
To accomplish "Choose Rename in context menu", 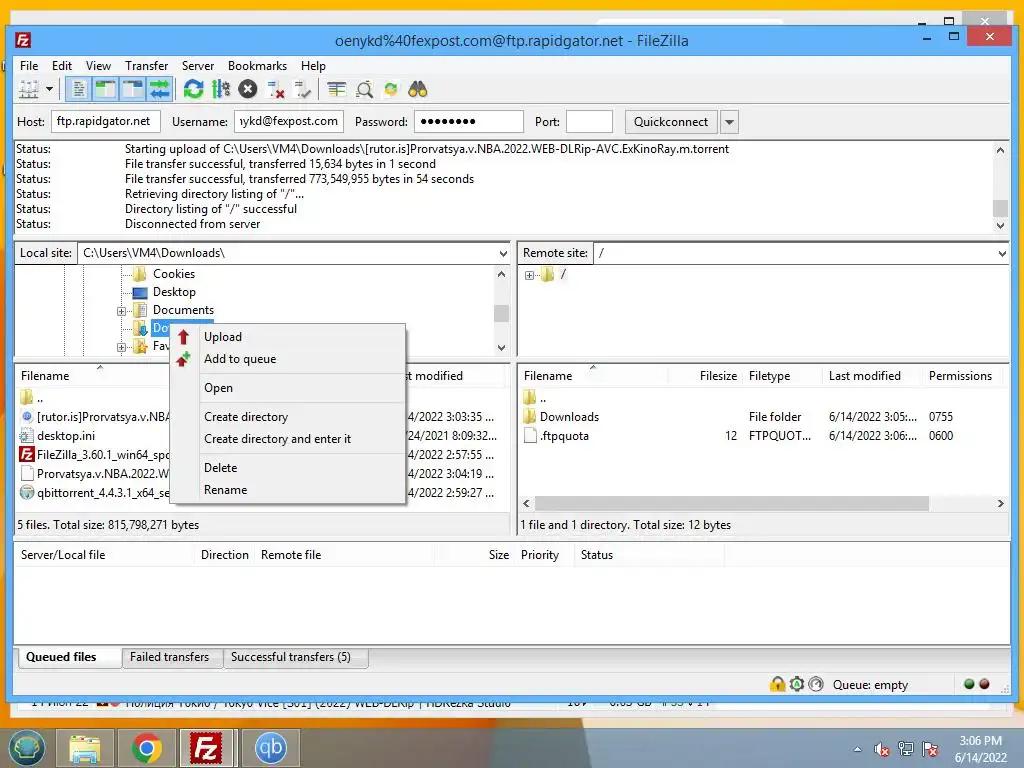I will (x=288, y=490).
